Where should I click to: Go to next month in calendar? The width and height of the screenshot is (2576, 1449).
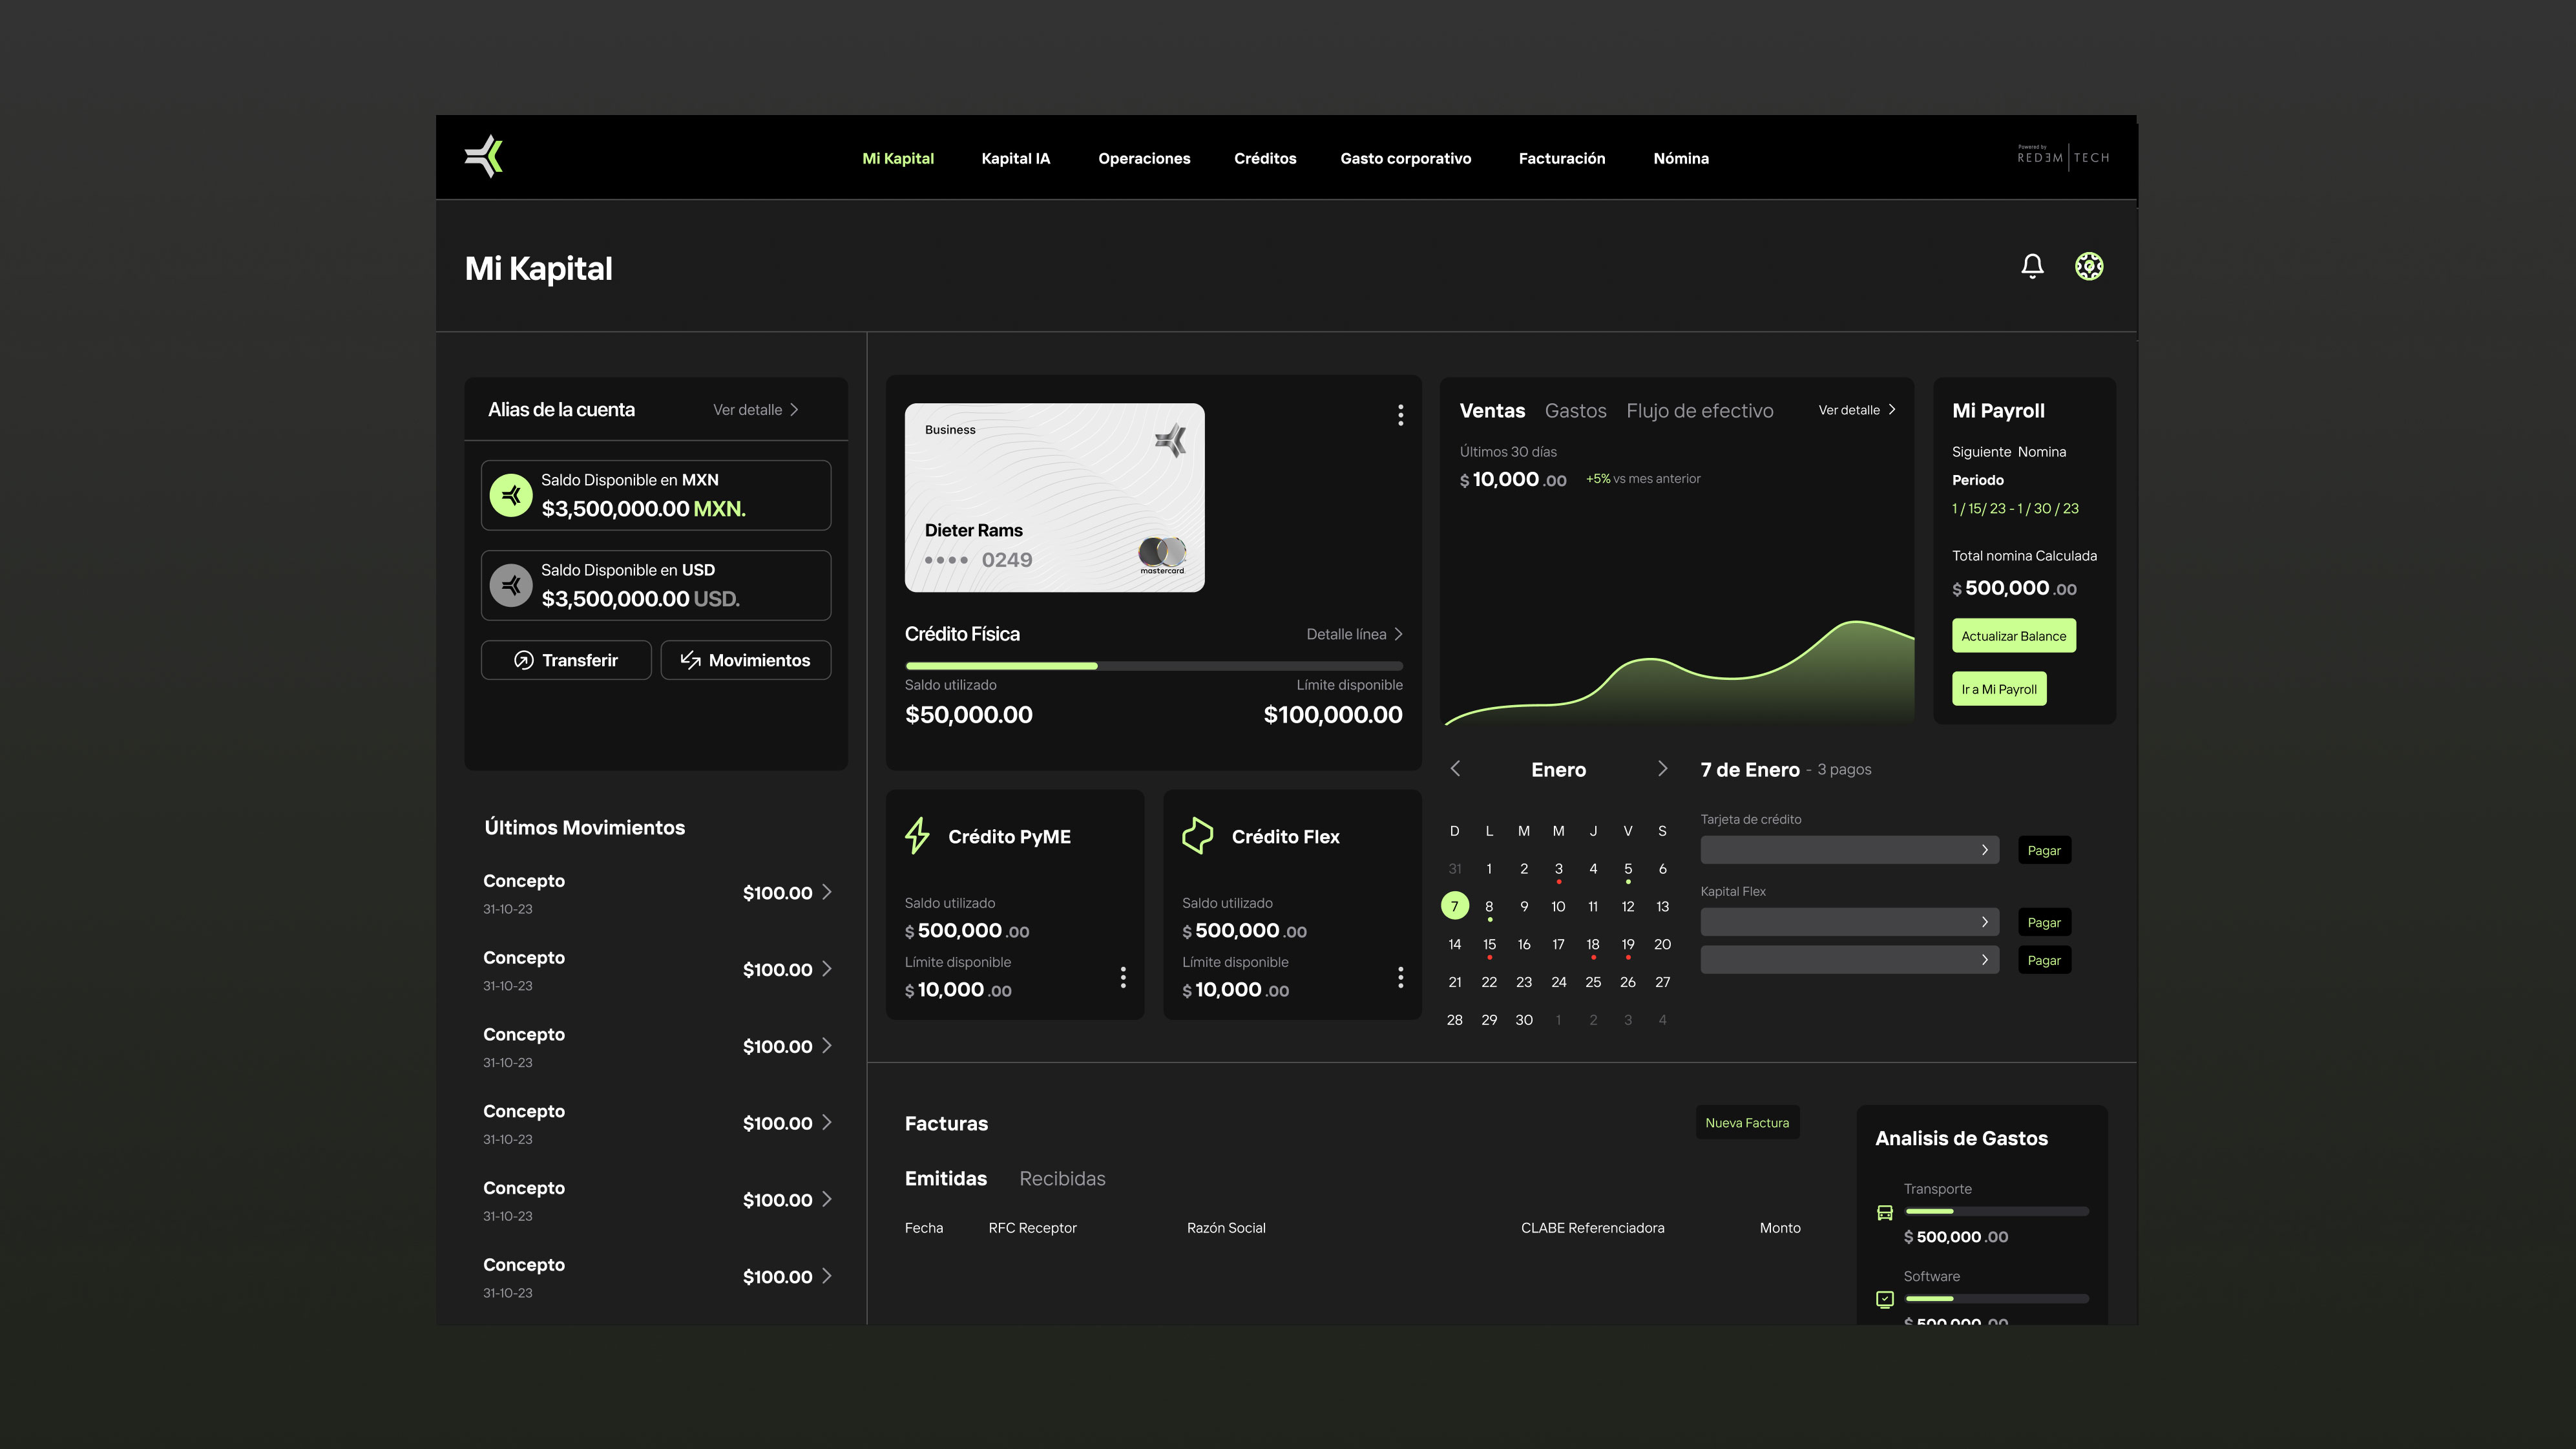pos(1662,768)
